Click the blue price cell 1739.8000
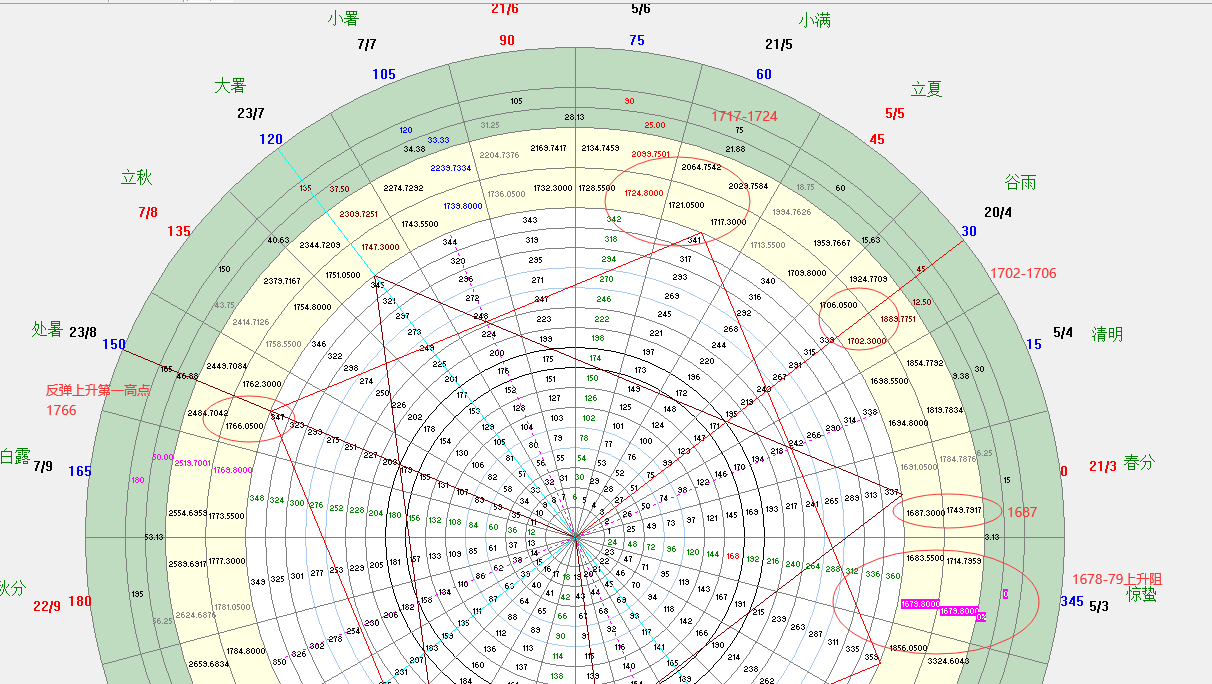Screen dimensions: 1212x684 463,206
